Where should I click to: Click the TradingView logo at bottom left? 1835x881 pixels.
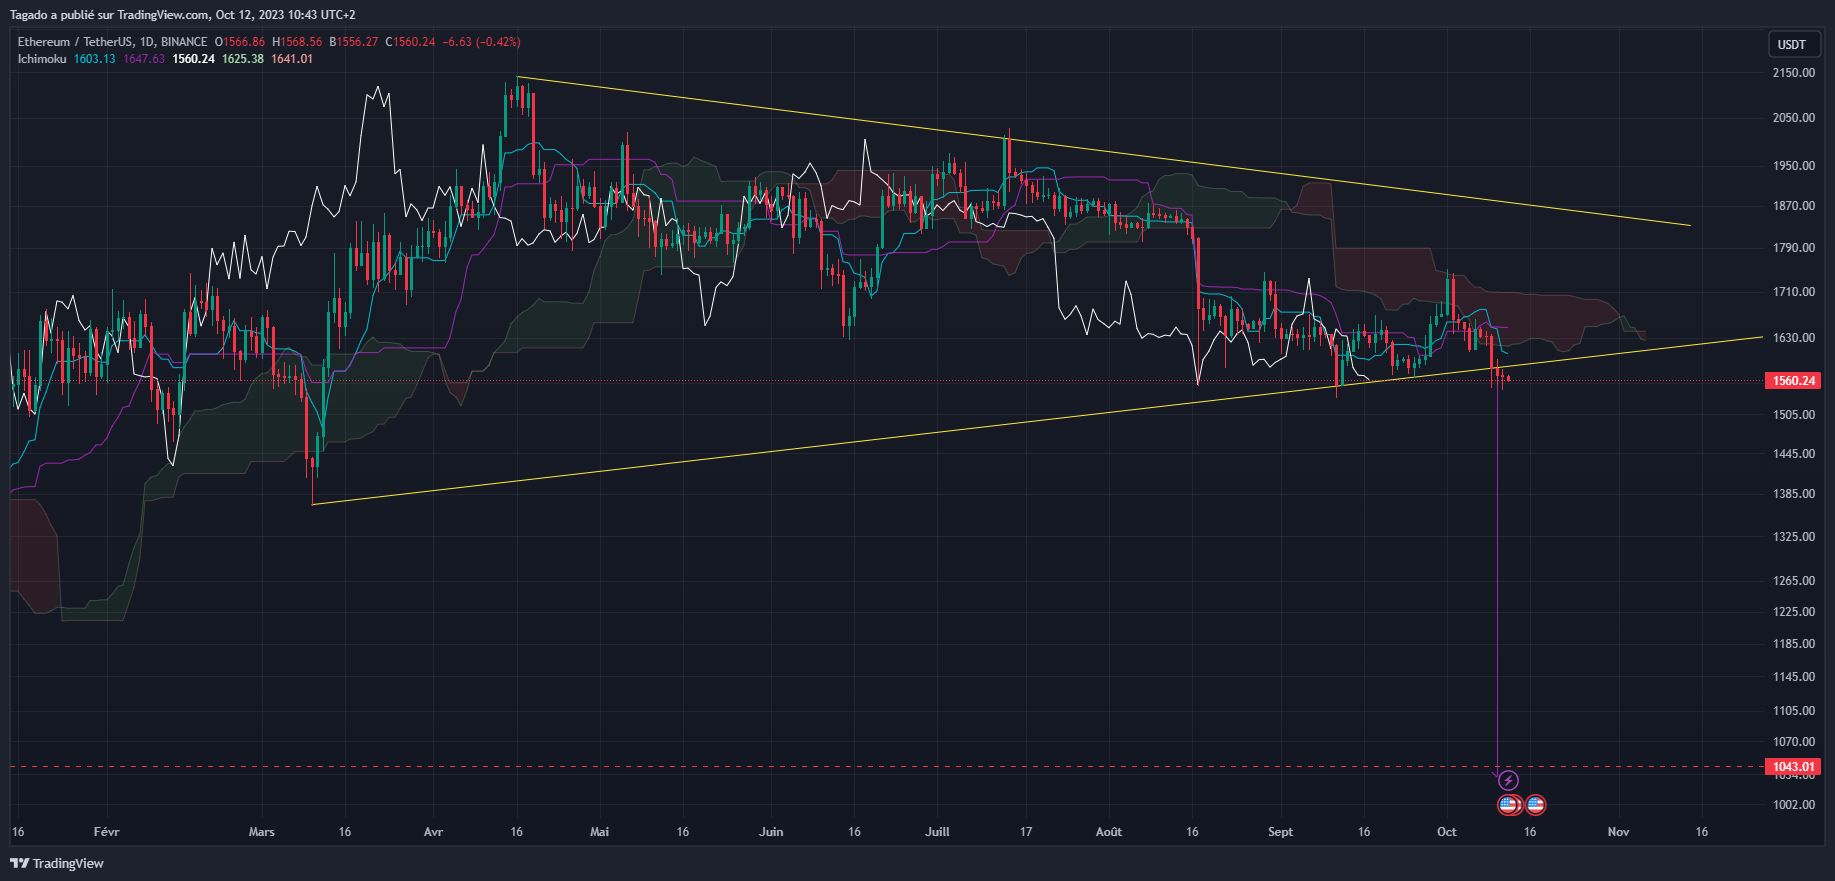(x=57, y=863)
